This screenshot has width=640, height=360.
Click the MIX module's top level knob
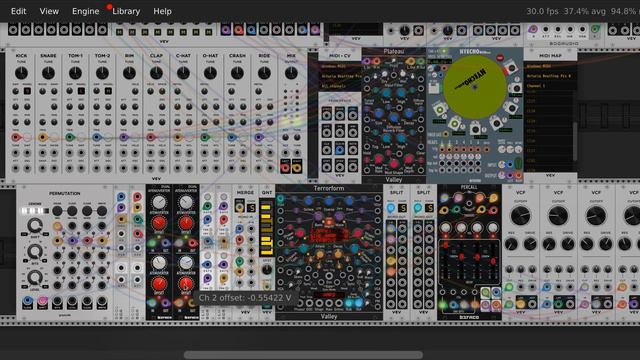point(291,73)
